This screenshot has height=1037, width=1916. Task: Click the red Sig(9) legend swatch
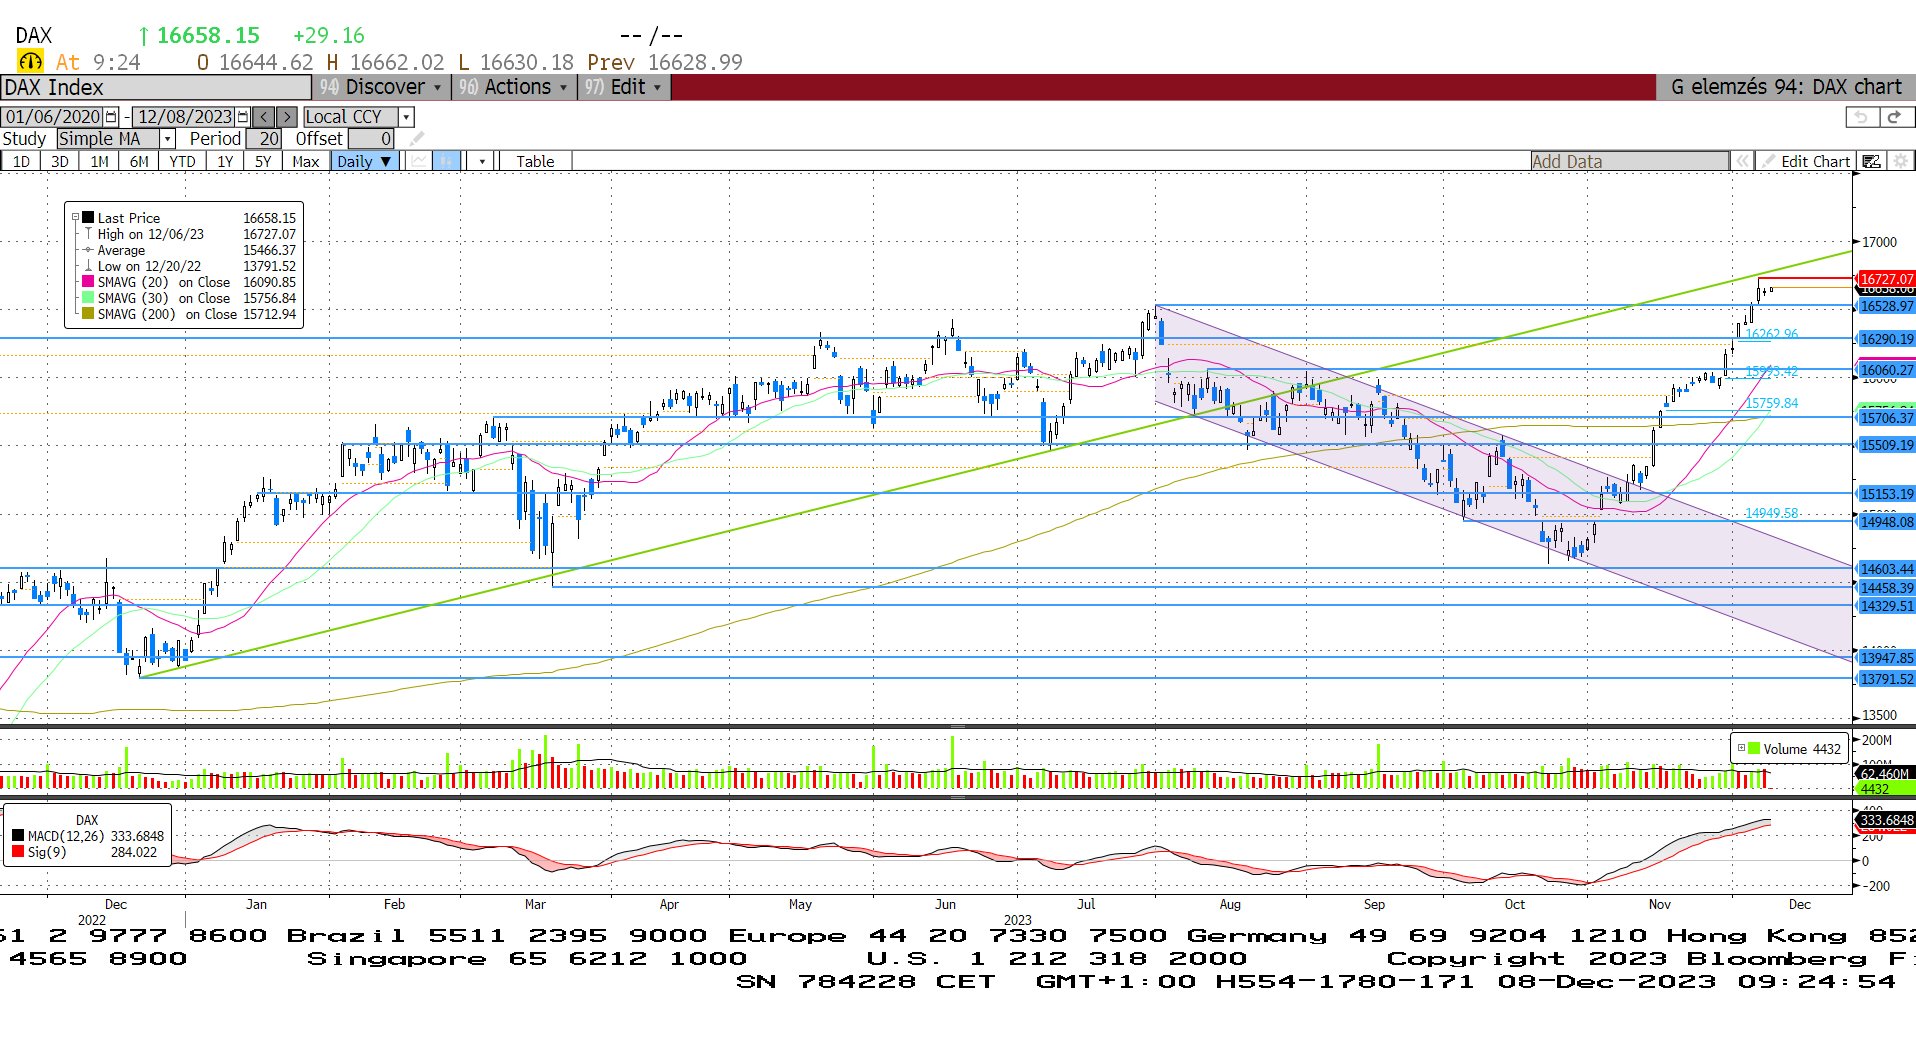pyautogui.click(x=18, y=852)
